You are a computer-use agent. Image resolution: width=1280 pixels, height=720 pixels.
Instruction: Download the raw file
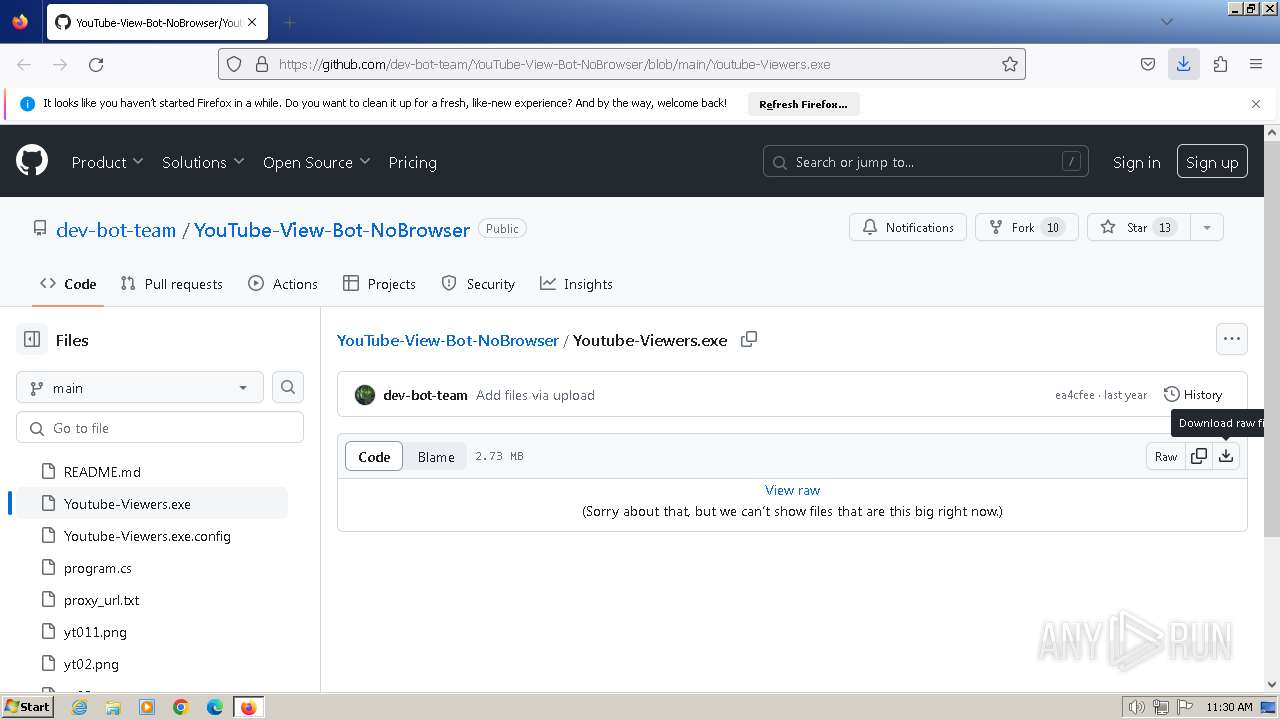click(1226, 456)
